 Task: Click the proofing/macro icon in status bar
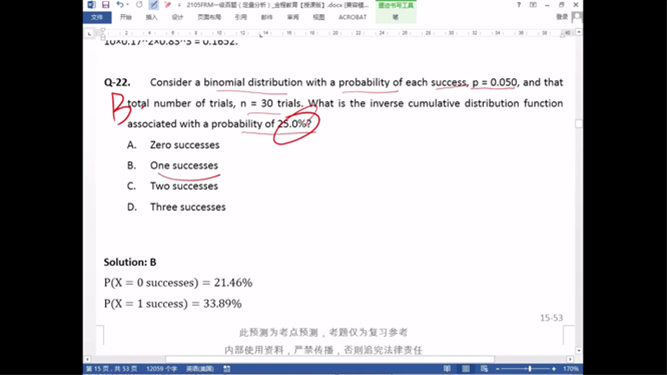click(227, 369)
